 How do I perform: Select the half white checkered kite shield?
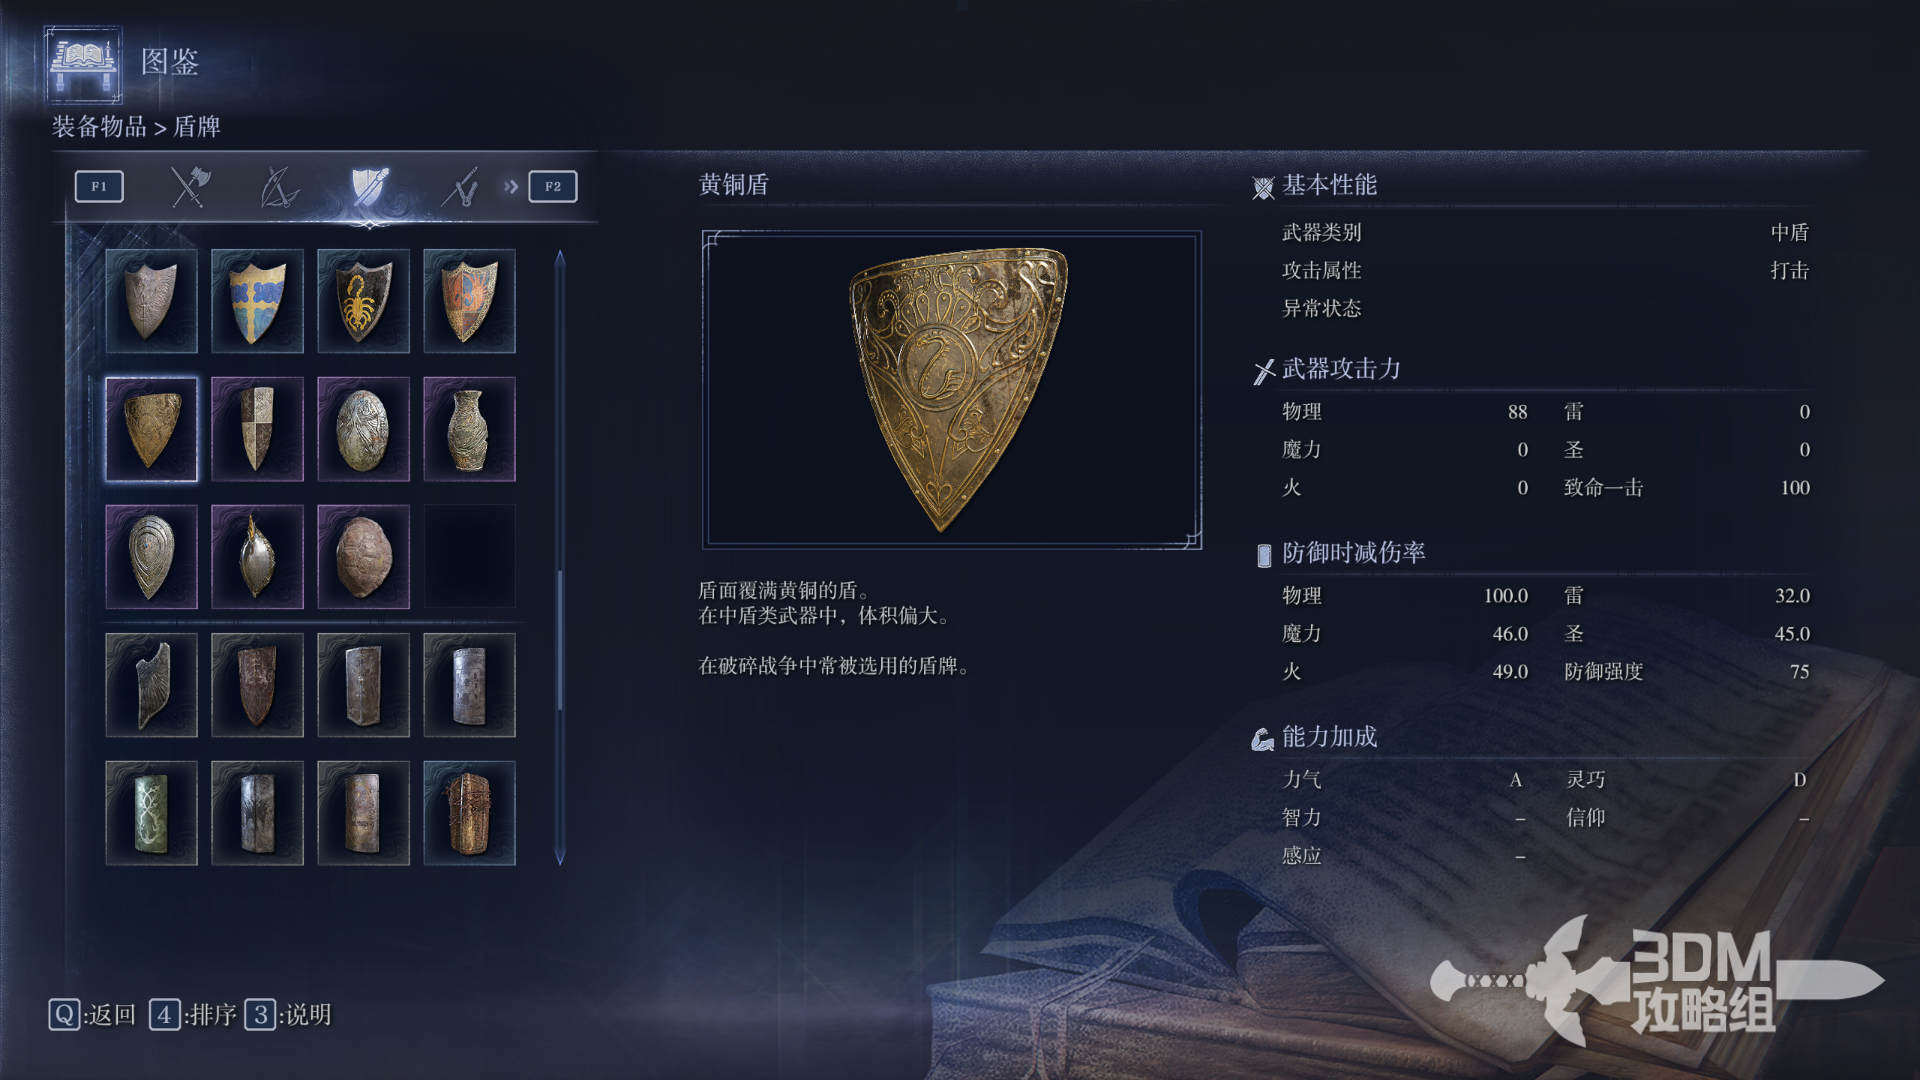pyautogui.click(x=257, y=429)
